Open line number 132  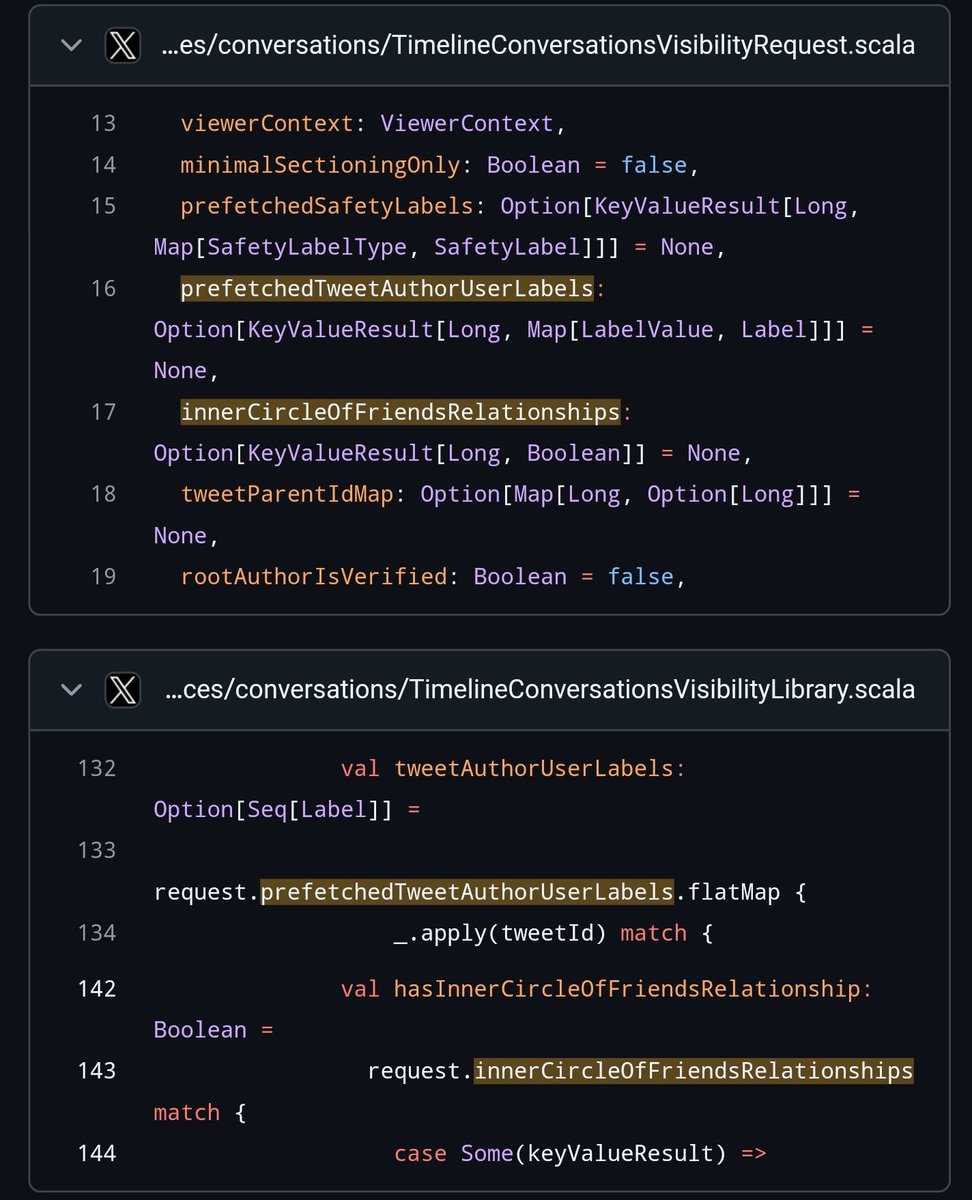click(x=97, y=769)
